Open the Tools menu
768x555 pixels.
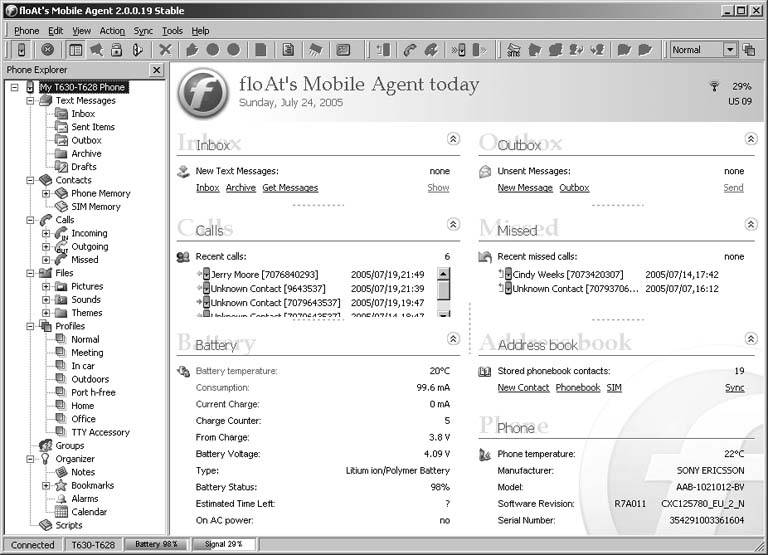[x=172, y=31]
